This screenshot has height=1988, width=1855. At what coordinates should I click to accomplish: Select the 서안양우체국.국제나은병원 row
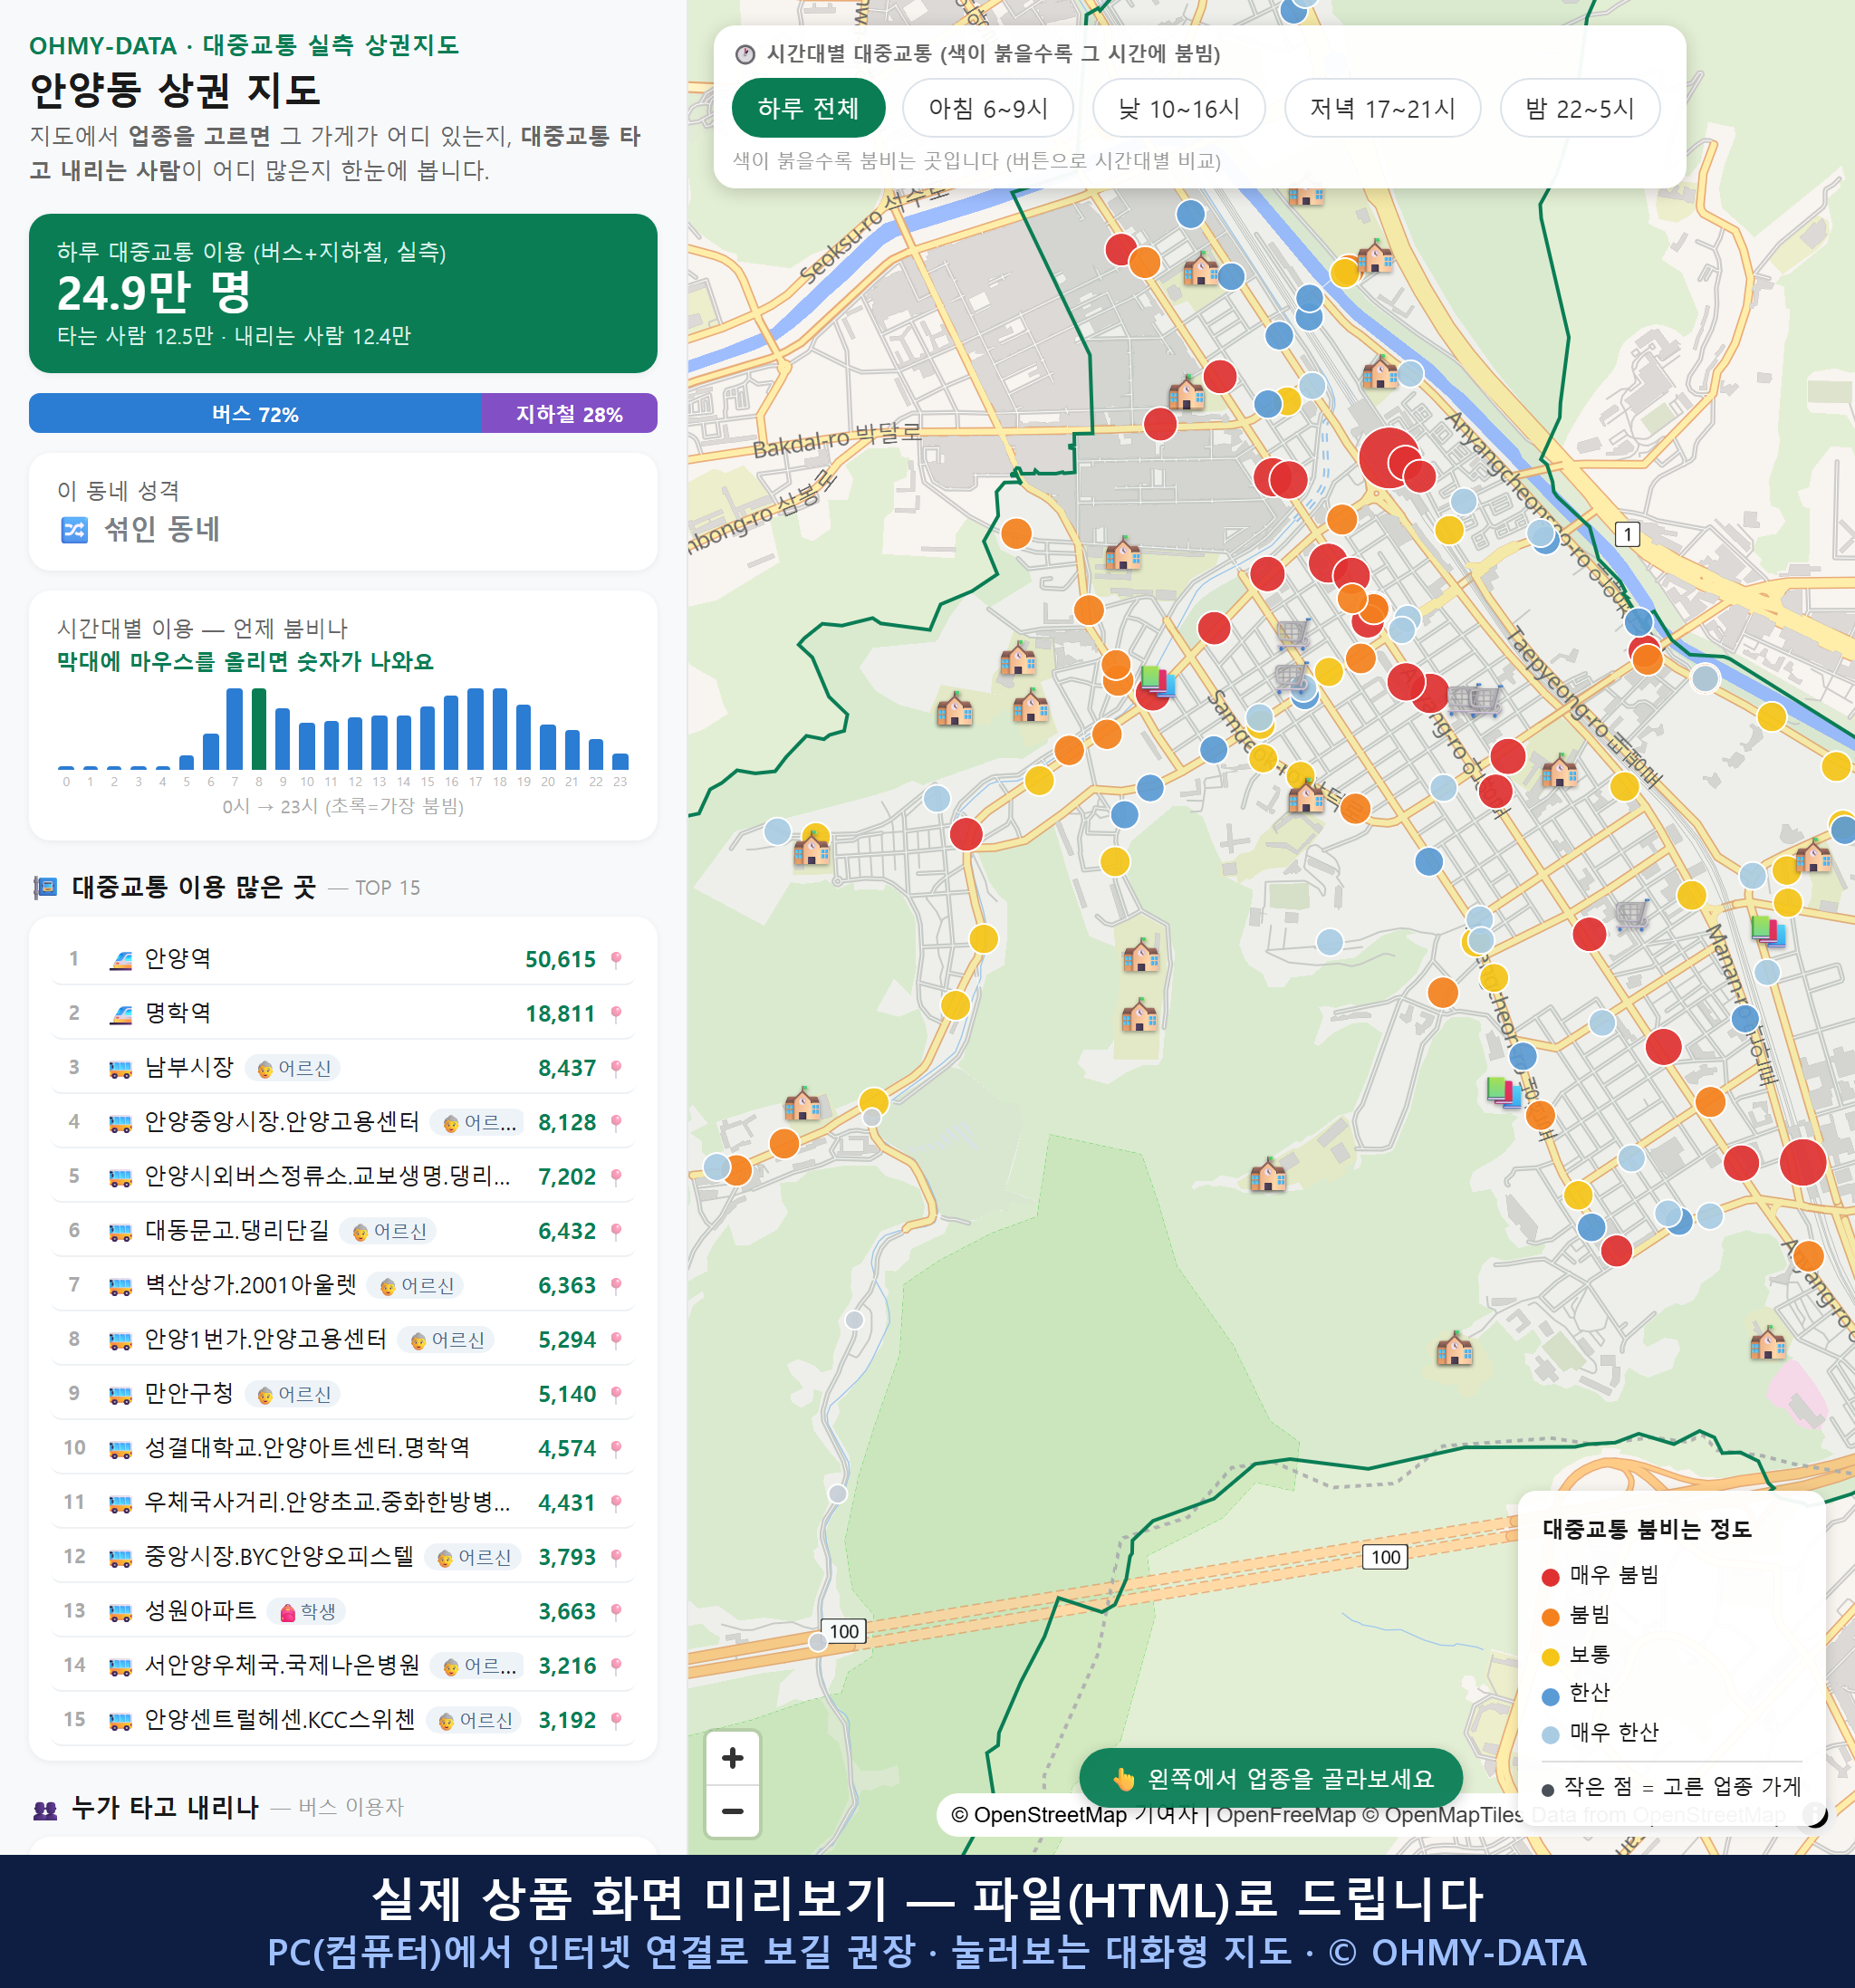[x=343, y=1665]
